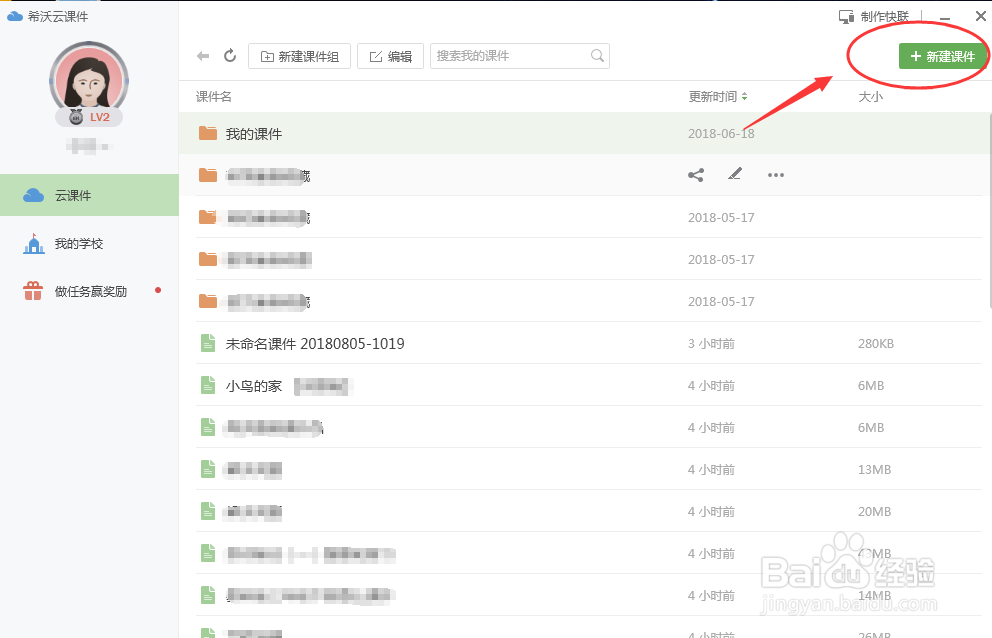Viewport: 992px width, 638px height.
Task: Select the 云课件 cloud icon in the sidebar
Action: (32, 194)
